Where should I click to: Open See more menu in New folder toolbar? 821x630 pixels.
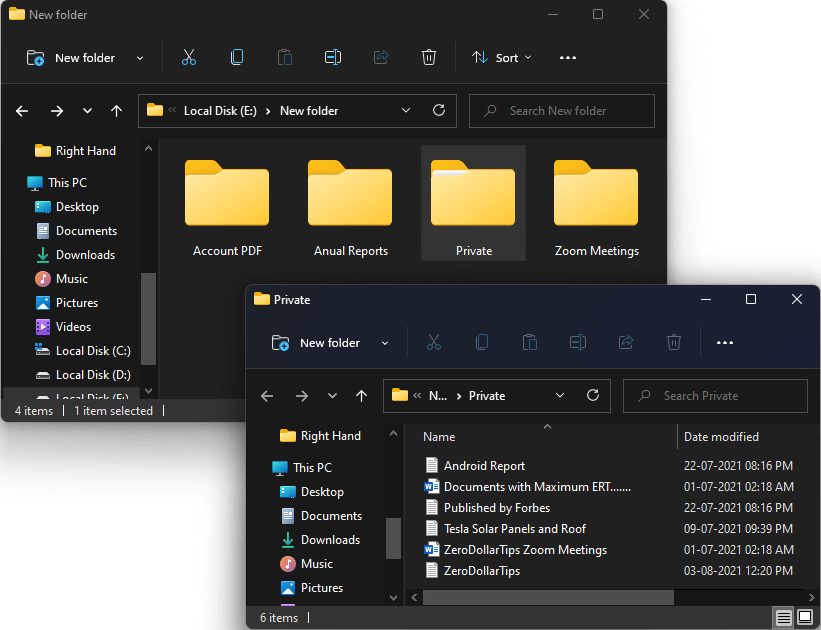(x=568, y=58)
